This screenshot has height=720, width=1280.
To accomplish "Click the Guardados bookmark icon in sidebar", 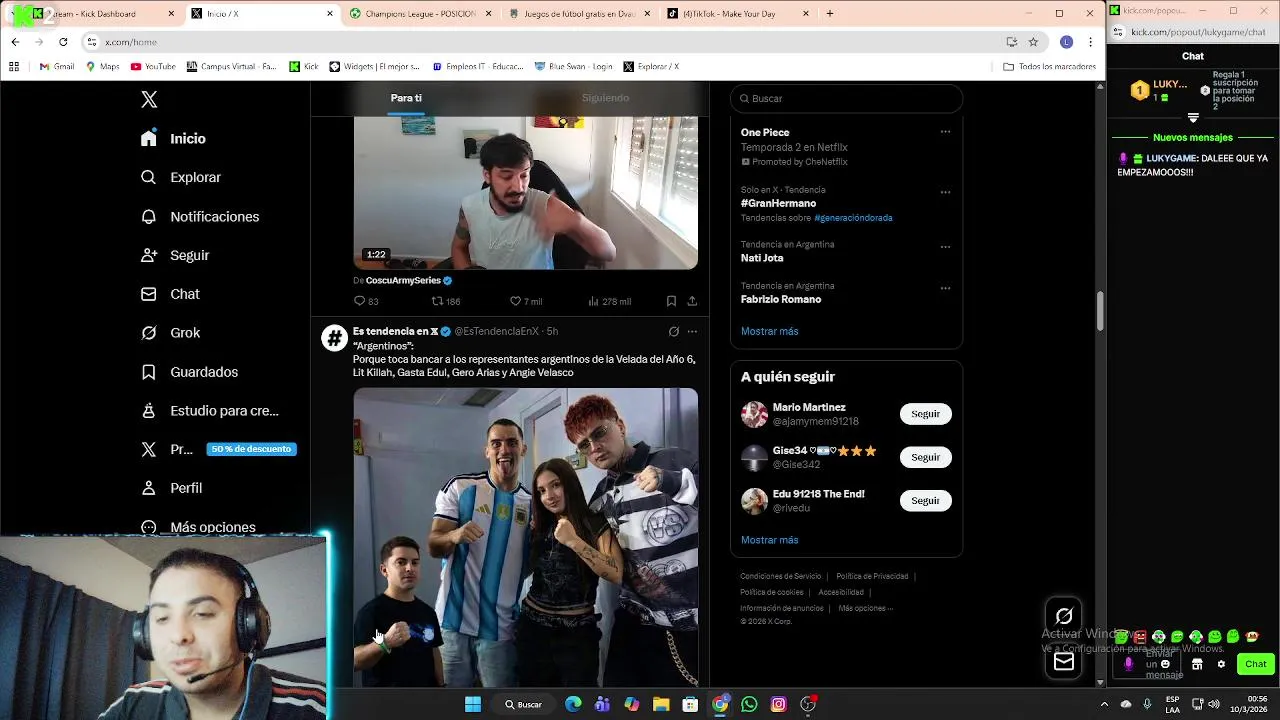I will (x=149, y=372).
